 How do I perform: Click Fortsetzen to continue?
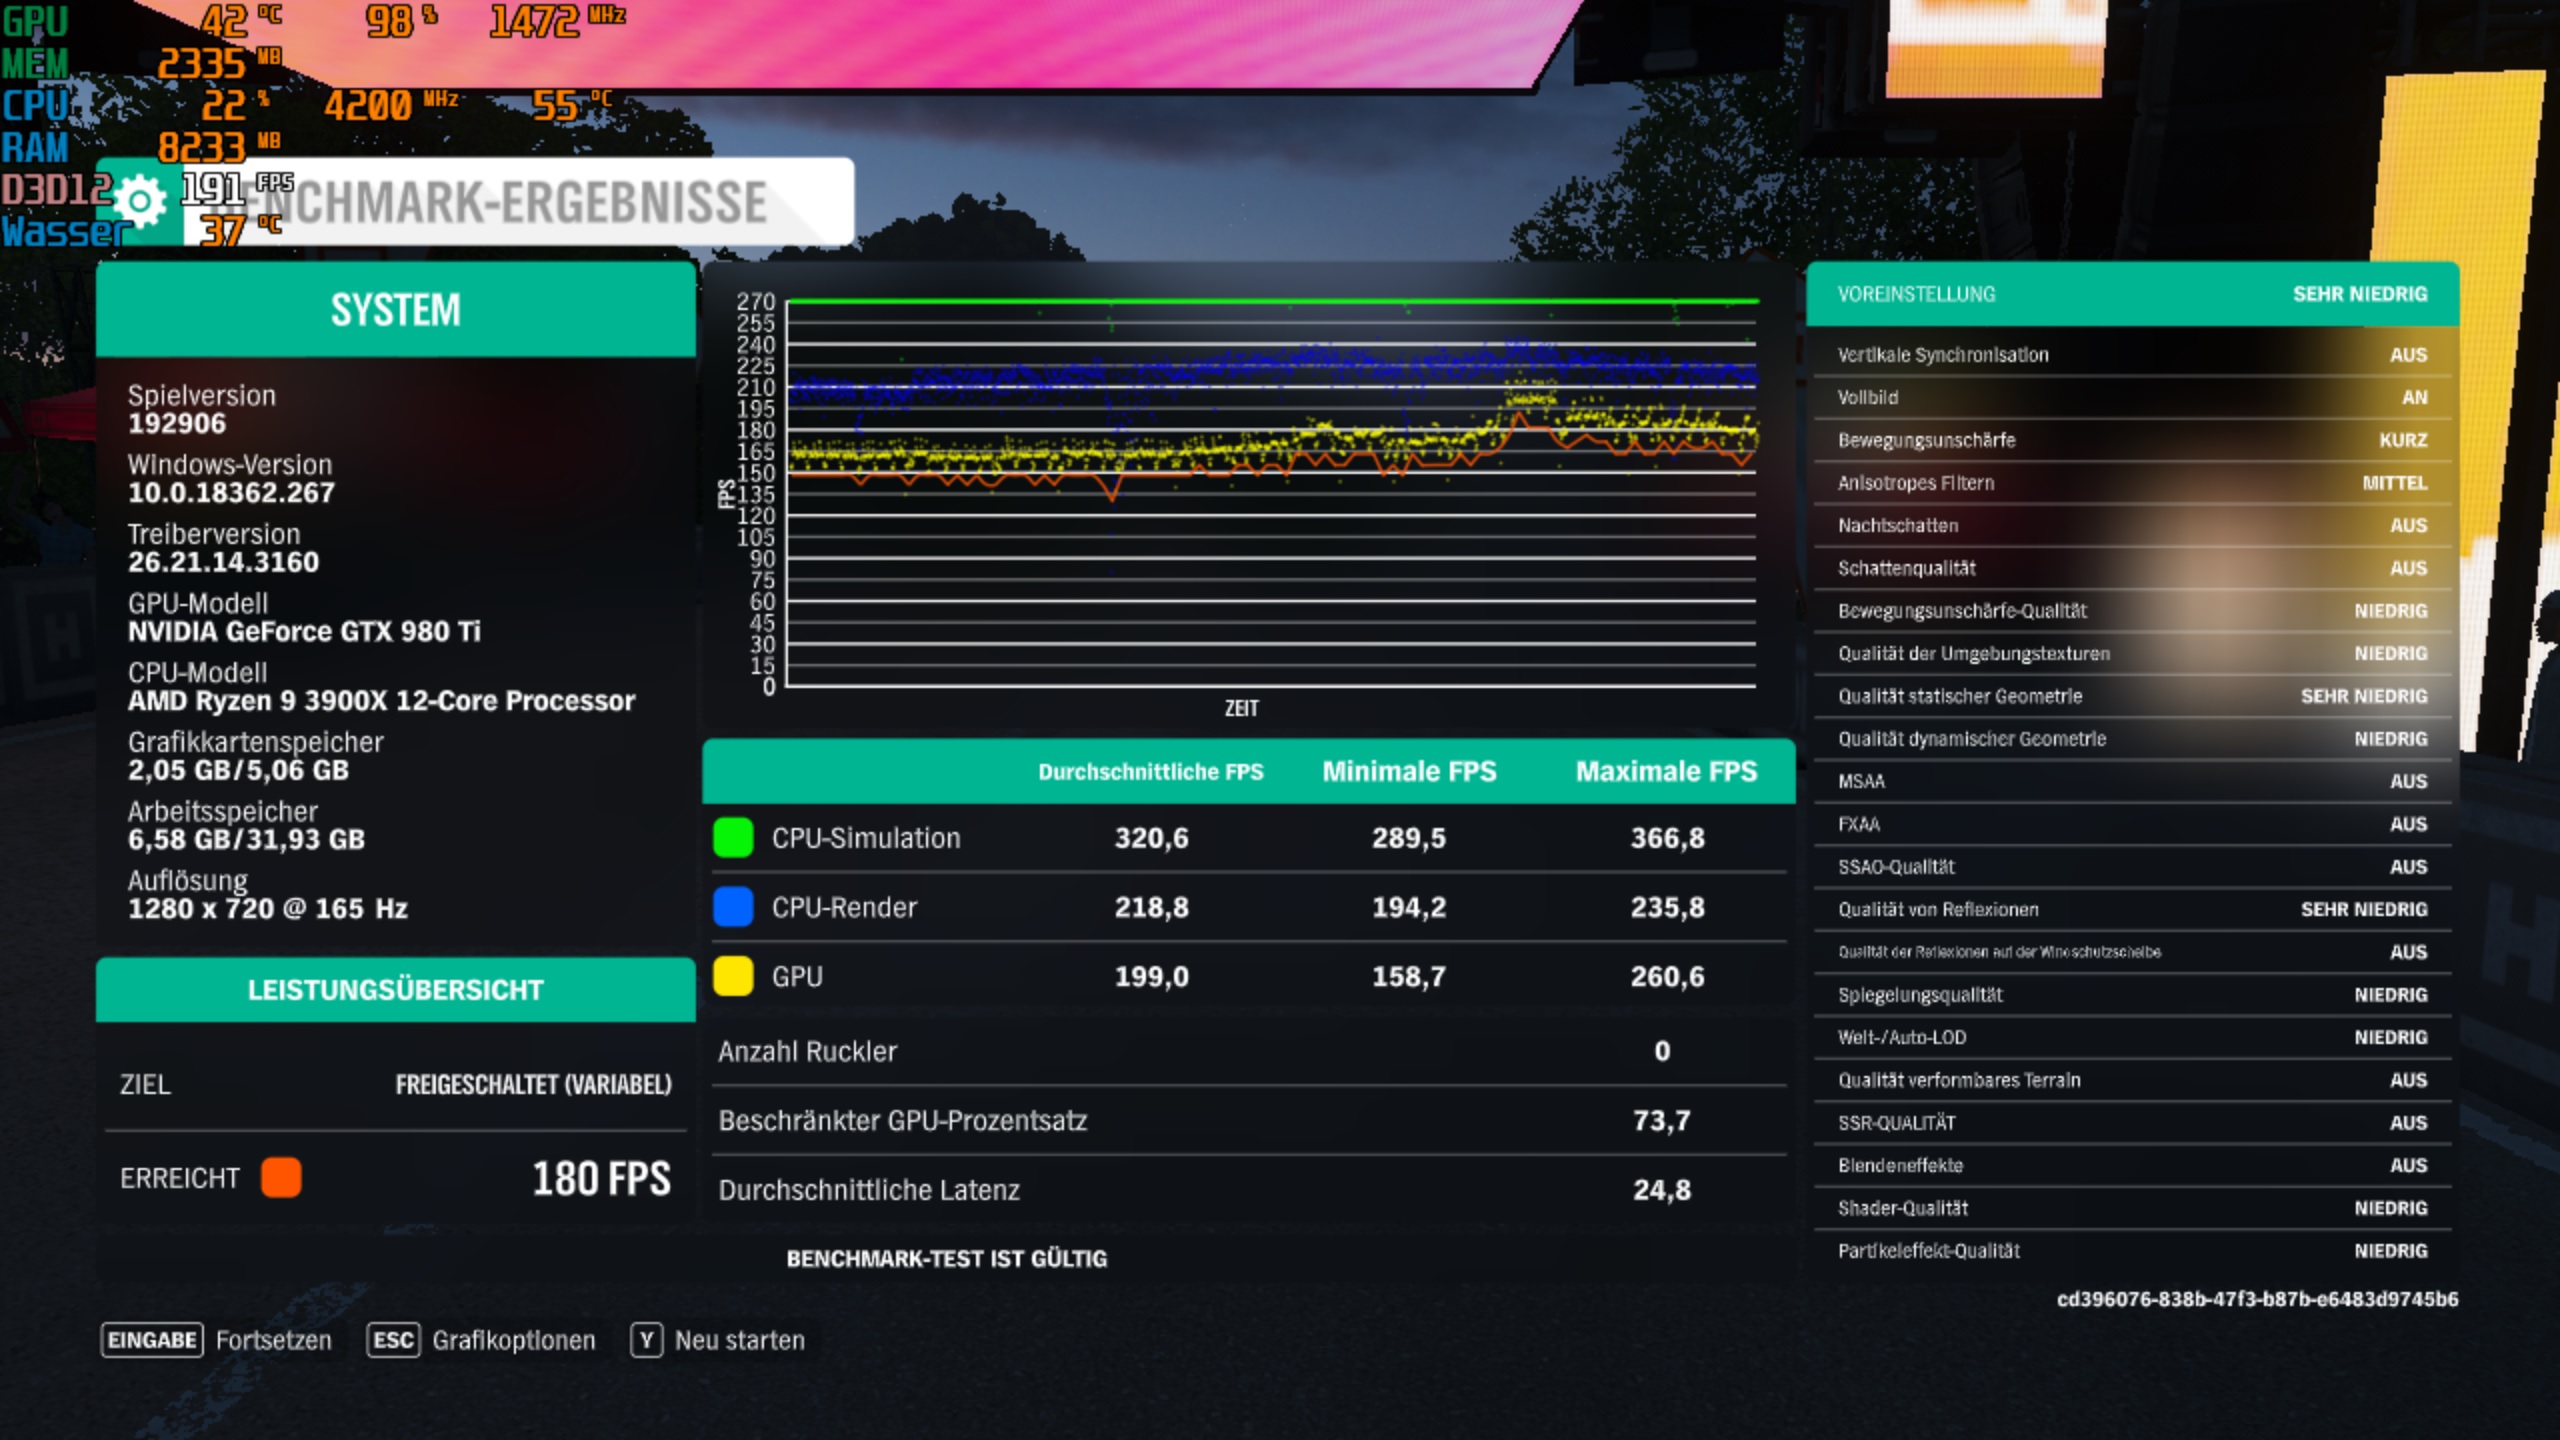click(x=273, y=1340)
